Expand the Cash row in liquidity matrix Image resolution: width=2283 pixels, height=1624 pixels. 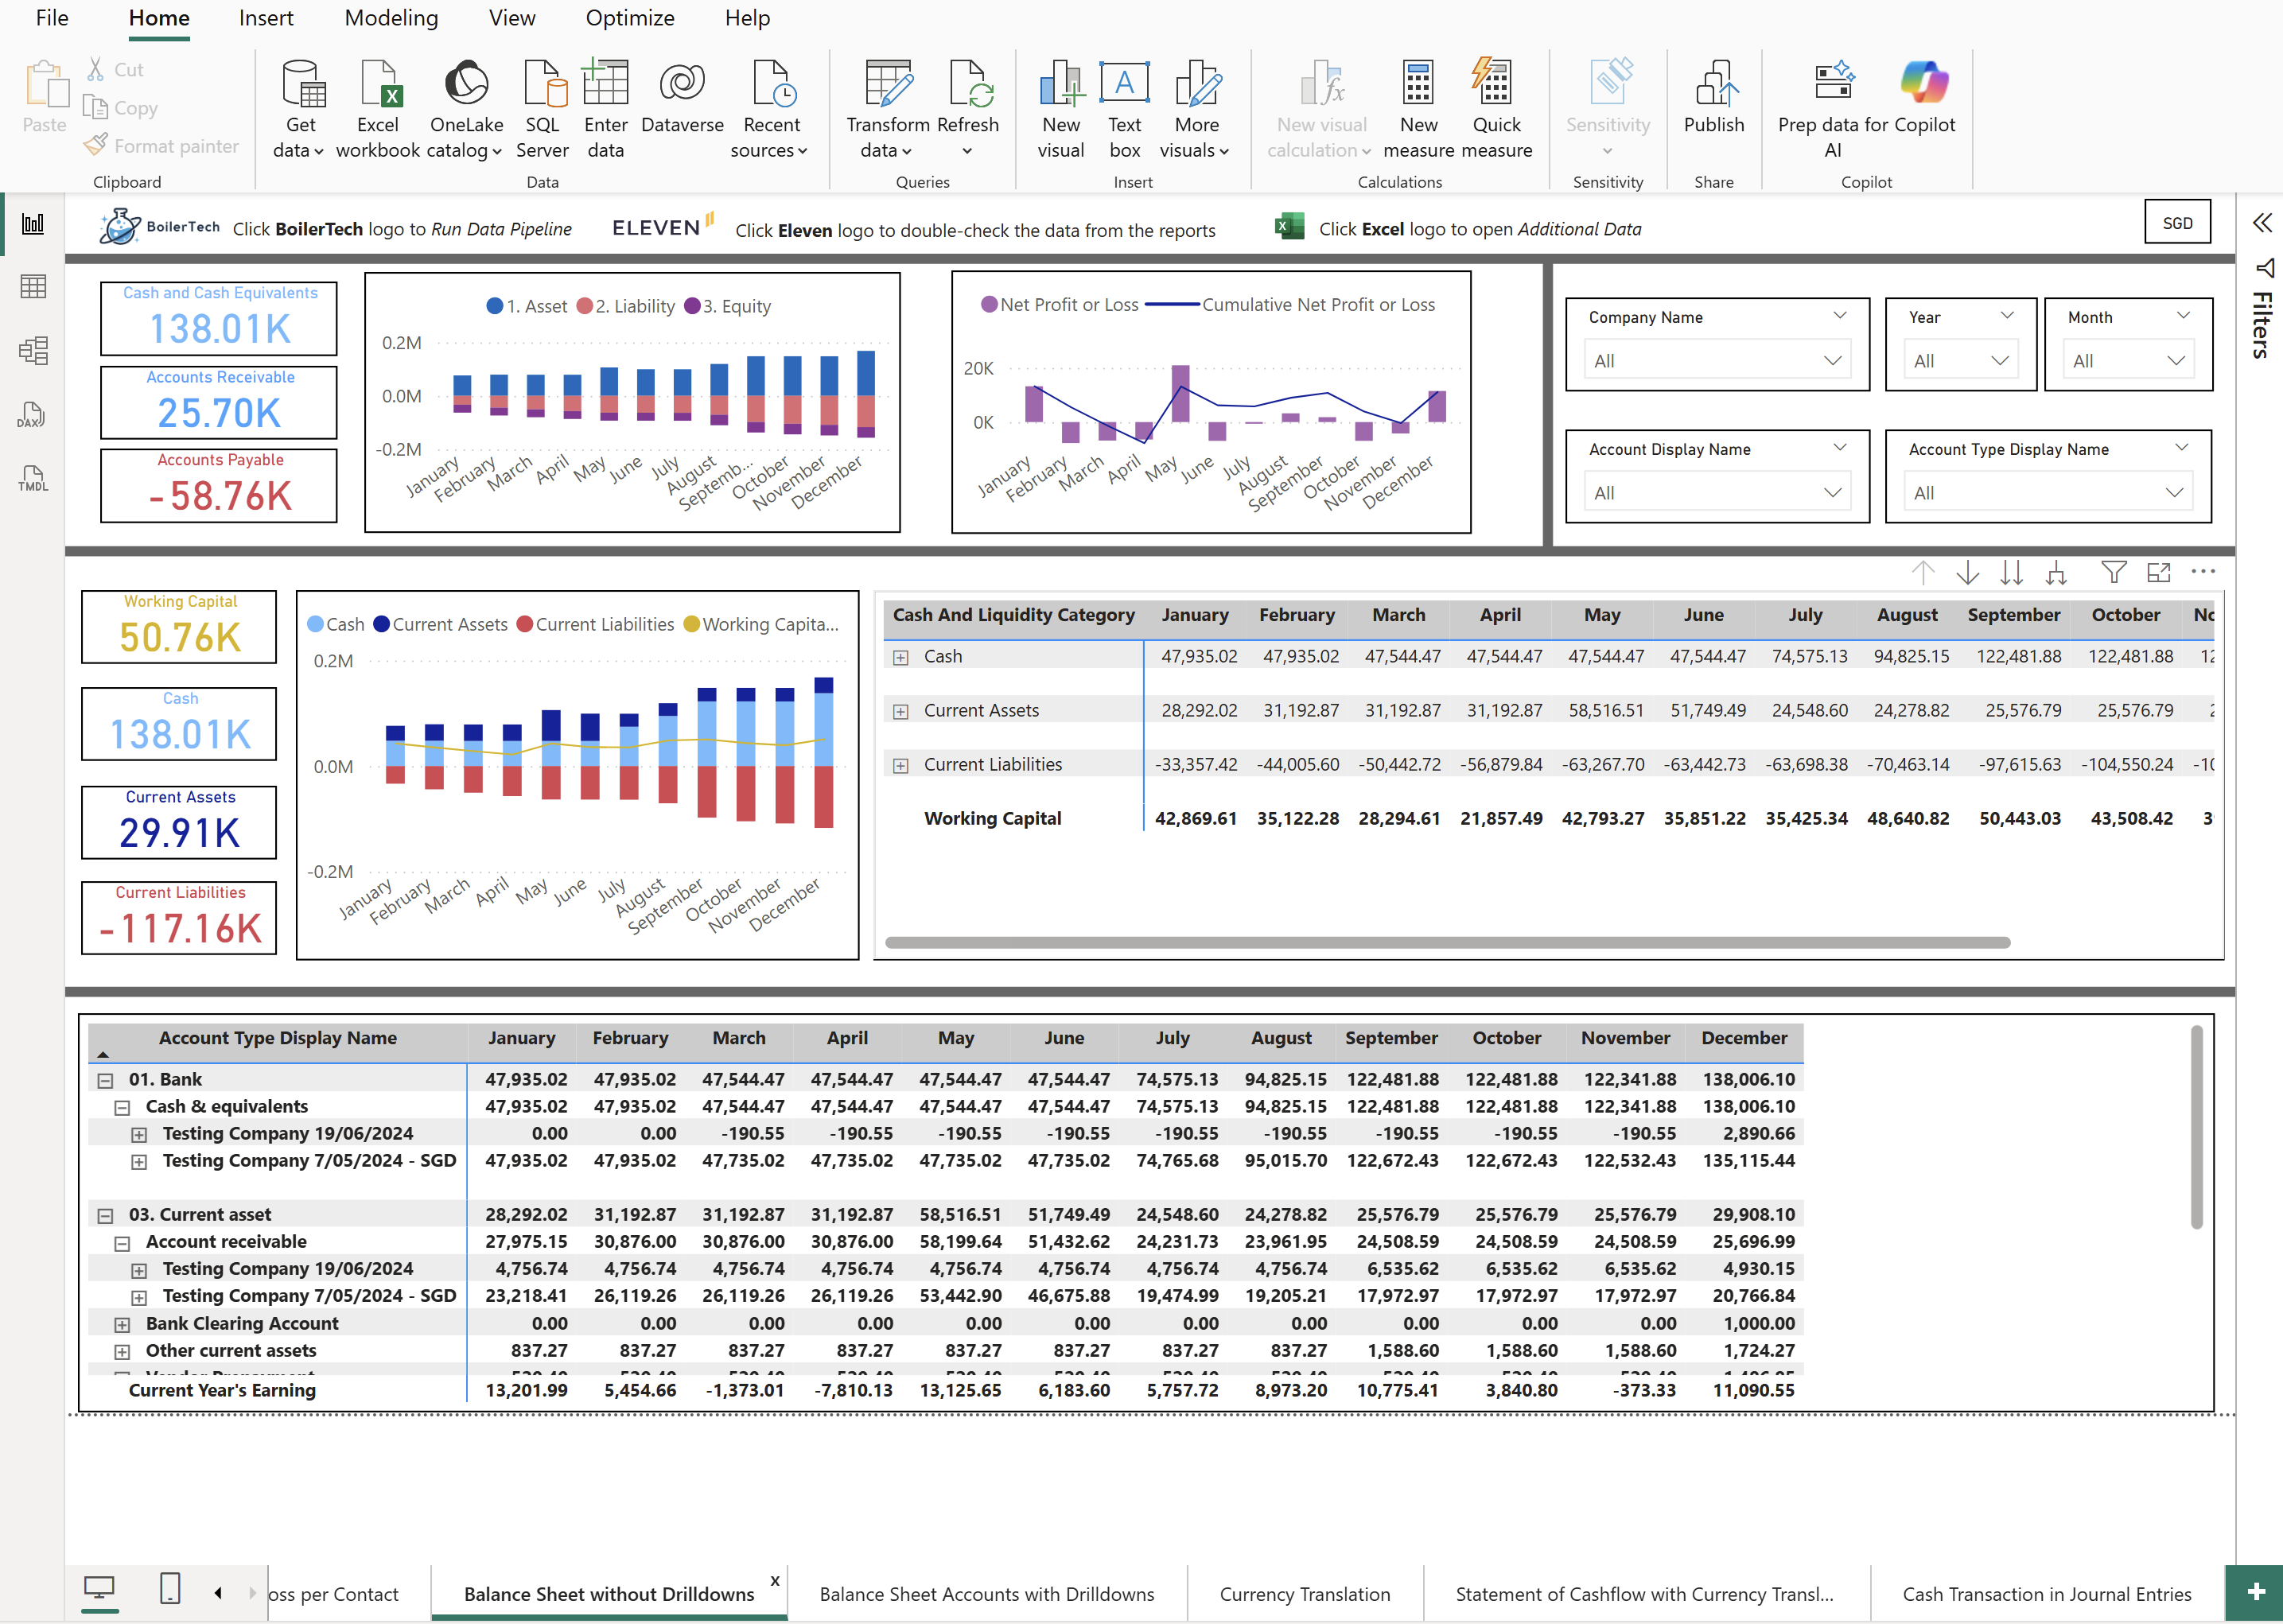(x=901, y=657)
